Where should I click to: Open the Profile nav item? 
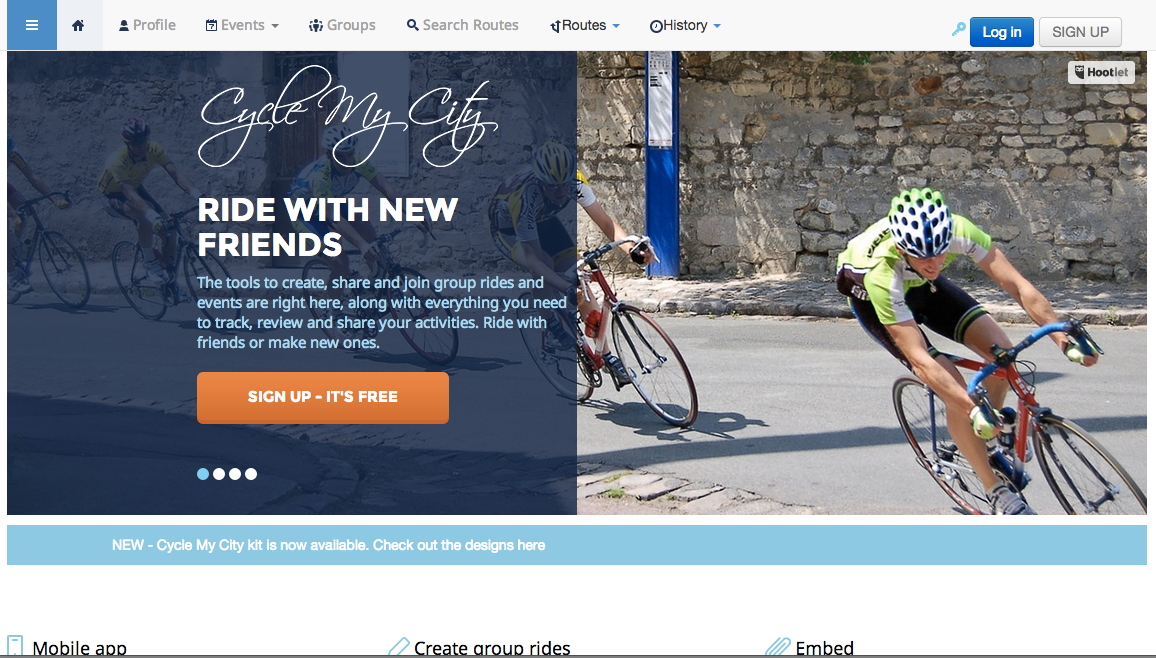tap(147, 25)
